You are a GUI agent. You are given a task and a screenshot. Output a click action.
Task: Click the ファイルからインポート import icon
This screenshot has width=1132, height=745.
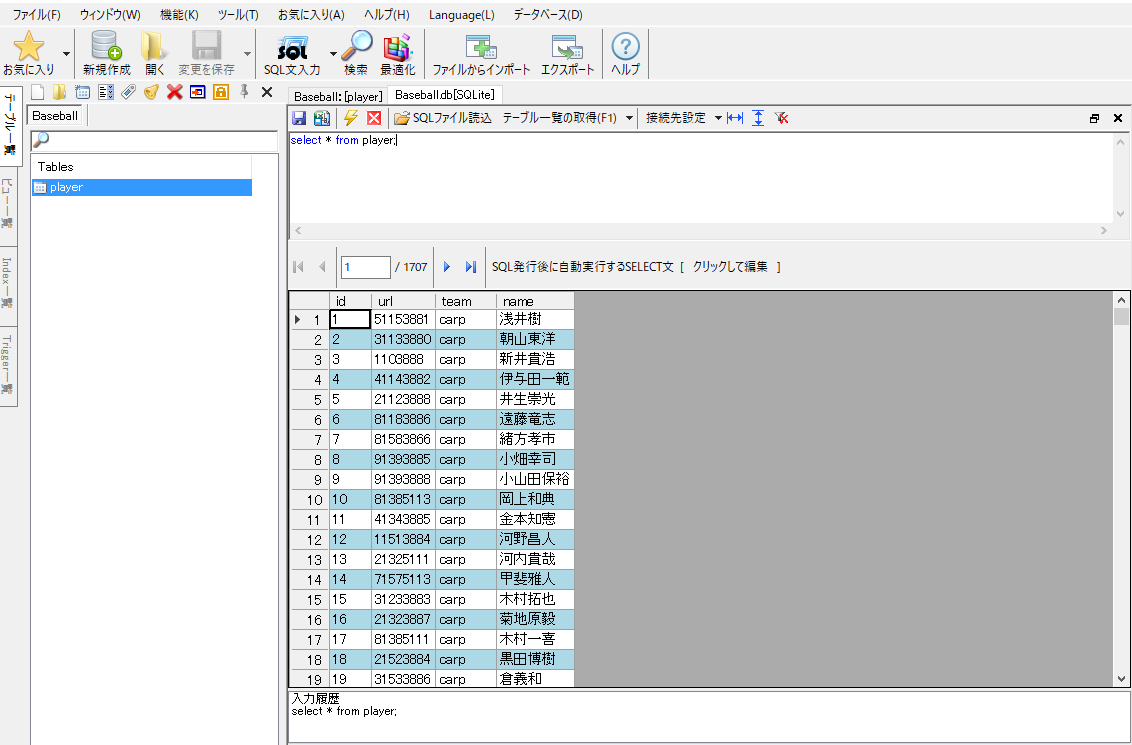[x=481, y=52]
